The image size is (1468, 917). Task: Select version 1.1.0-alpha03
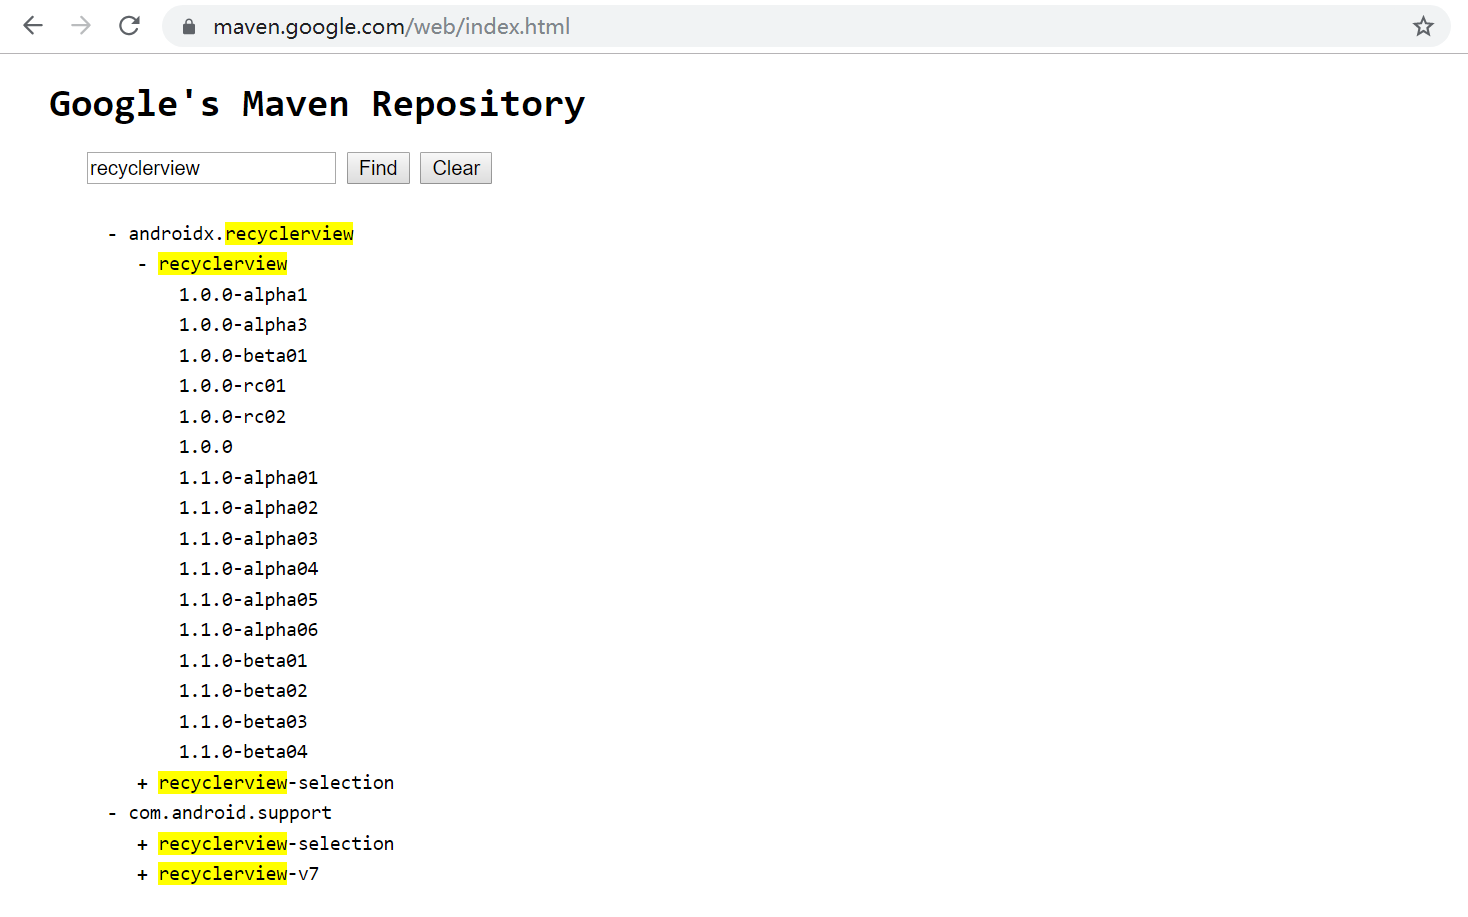[248, 539]
